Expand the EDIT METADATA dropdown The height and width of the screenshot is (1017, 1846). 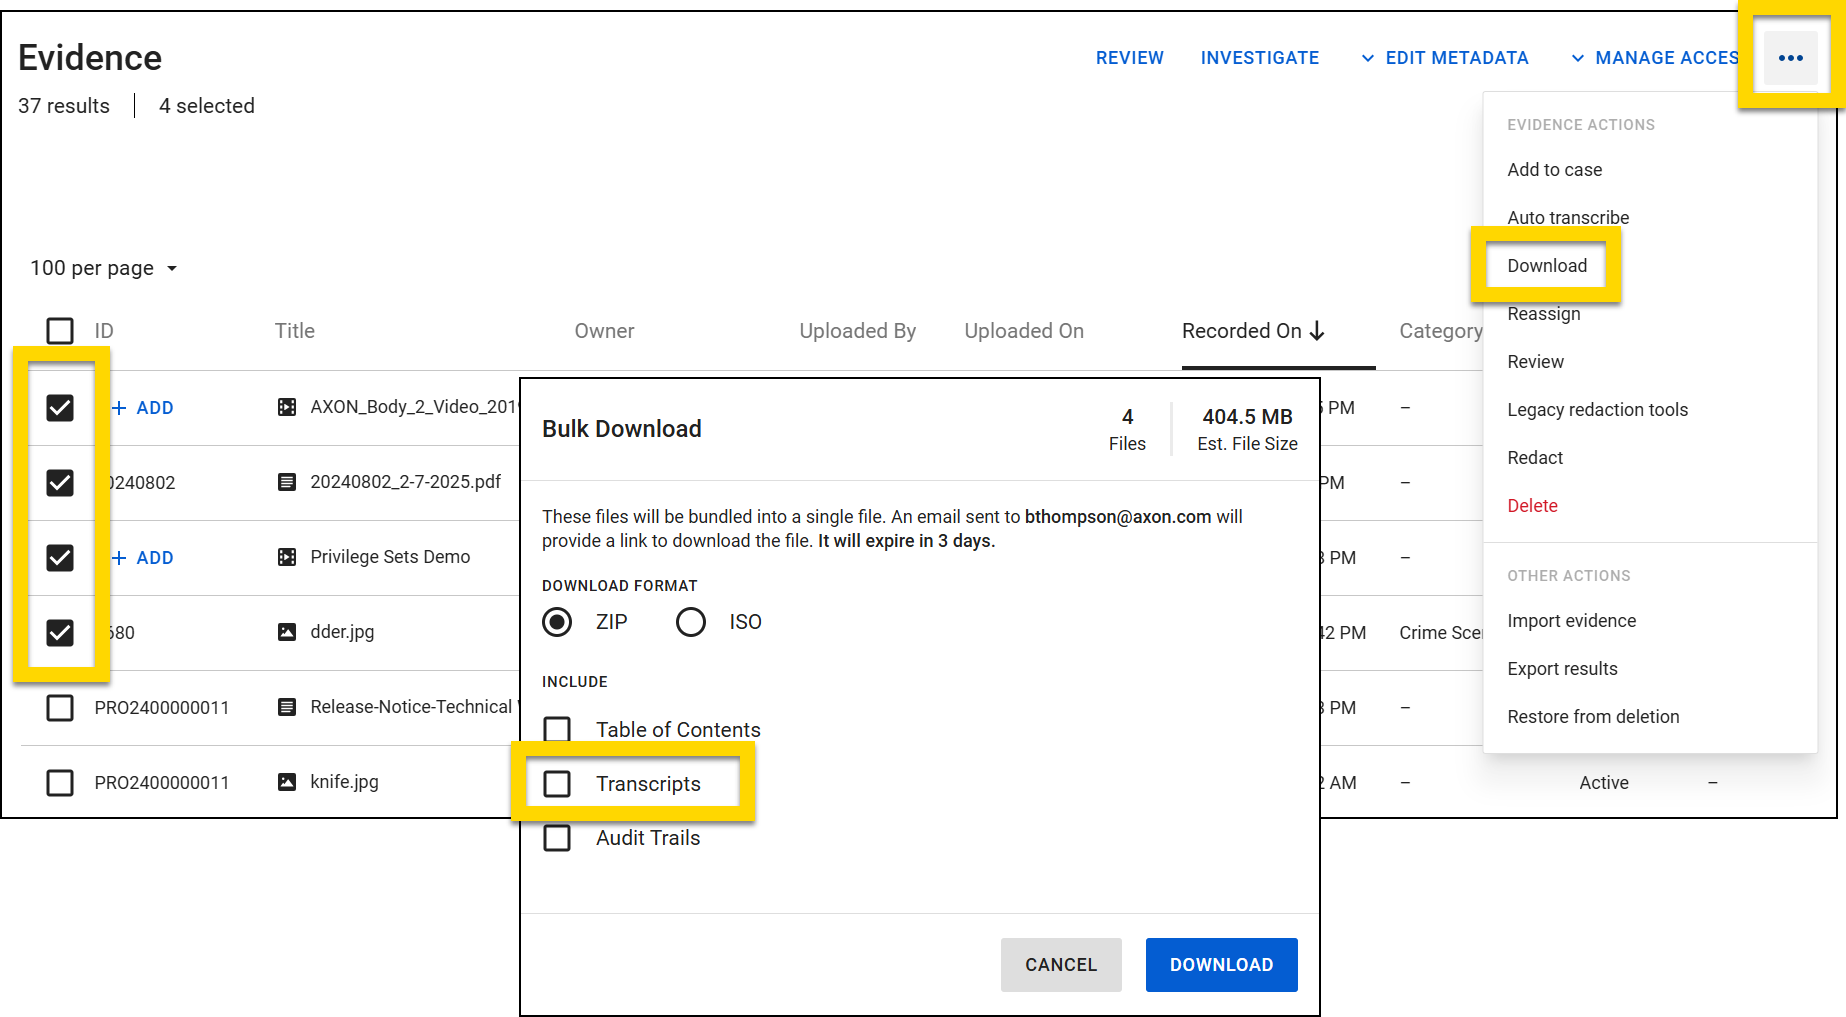[1456, 57]
